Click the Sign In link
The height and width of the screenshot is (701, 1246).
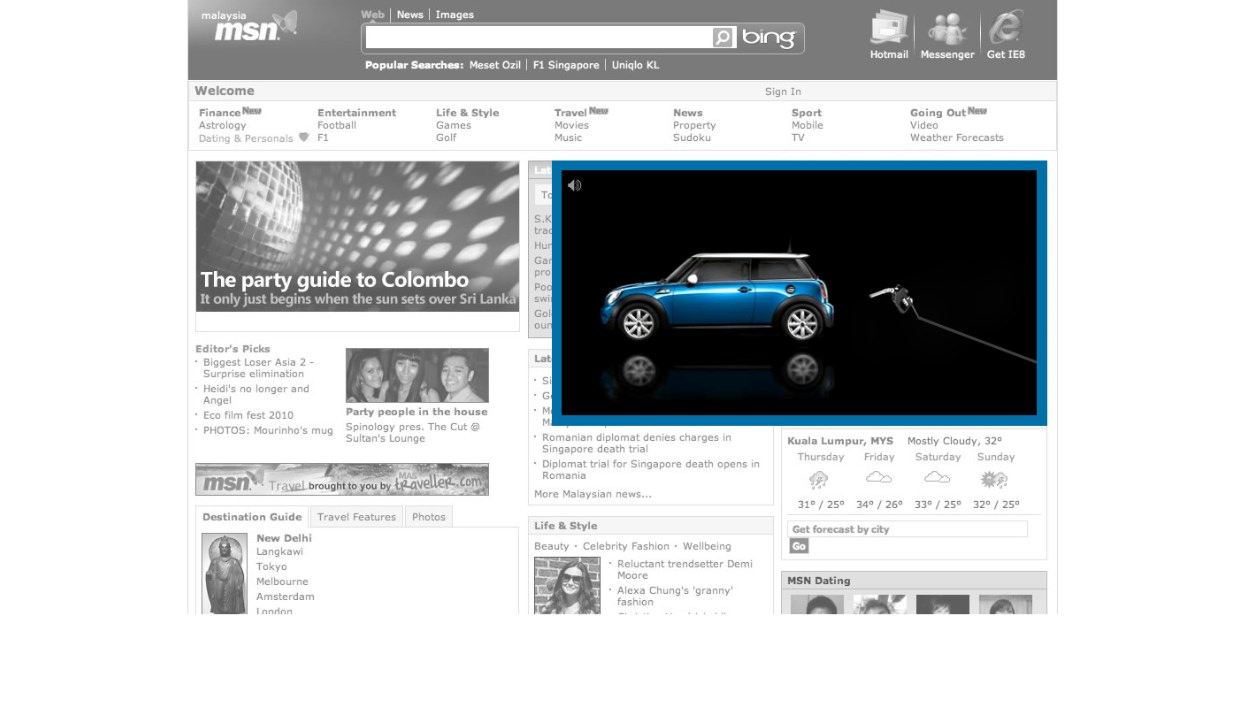pyautogui.click(x=783, y=92)
